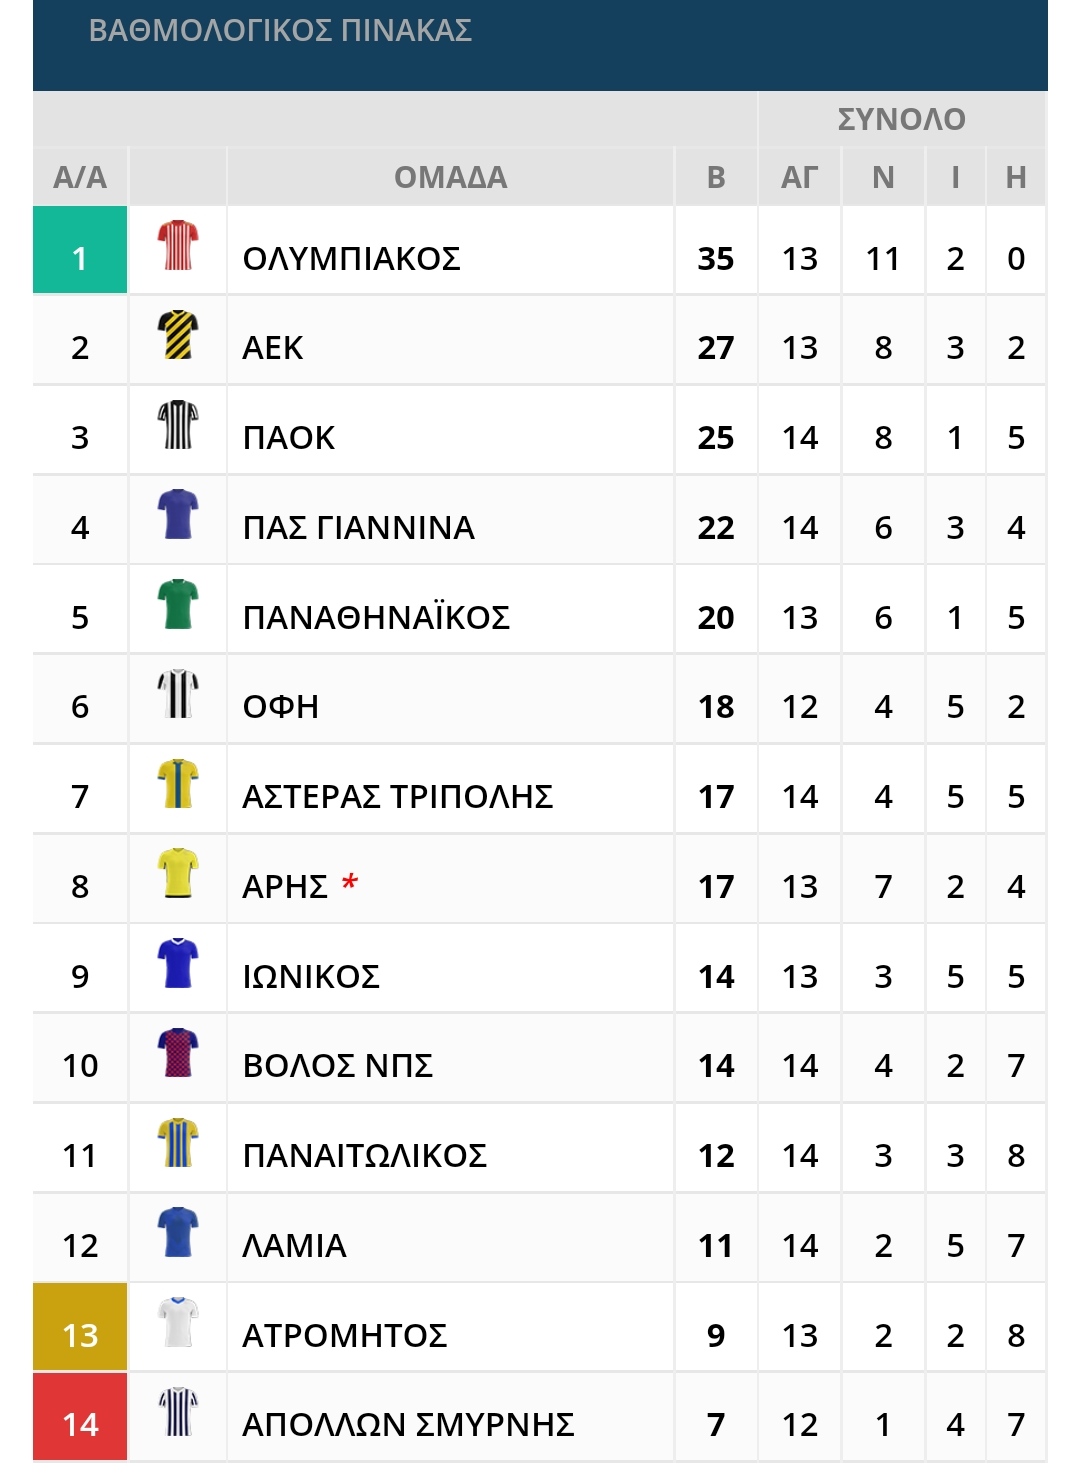Select the ΑΡΗΣ team name
The image size is (1080, 1482).
[285, 887]
